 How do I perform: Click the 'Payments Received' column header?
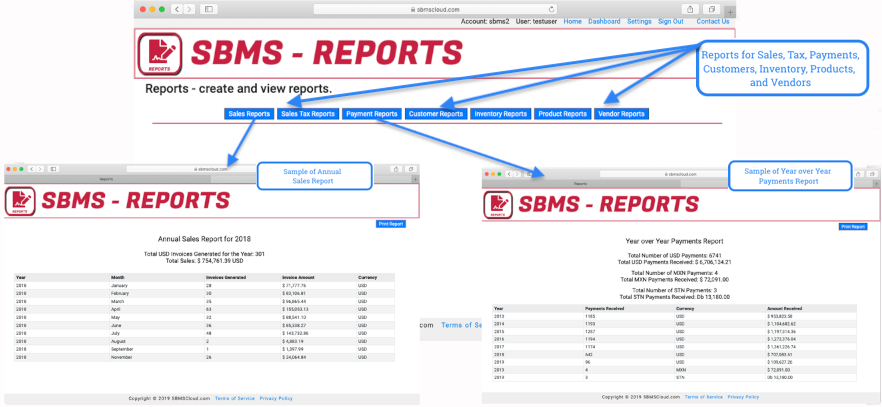(x=605, y=309)
